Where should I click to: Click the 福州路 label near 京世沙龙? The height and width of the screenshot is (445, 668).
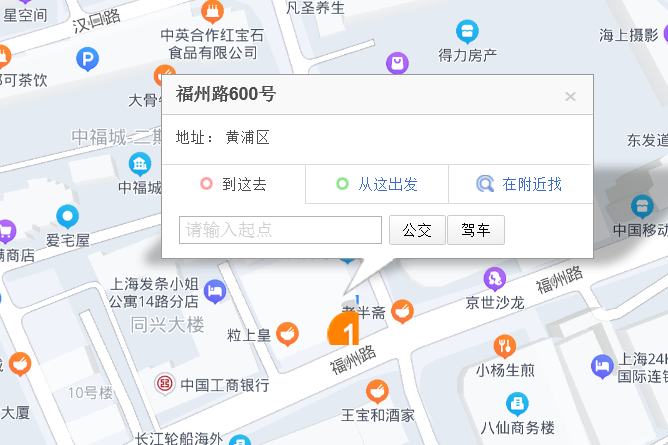coord(559,280)
